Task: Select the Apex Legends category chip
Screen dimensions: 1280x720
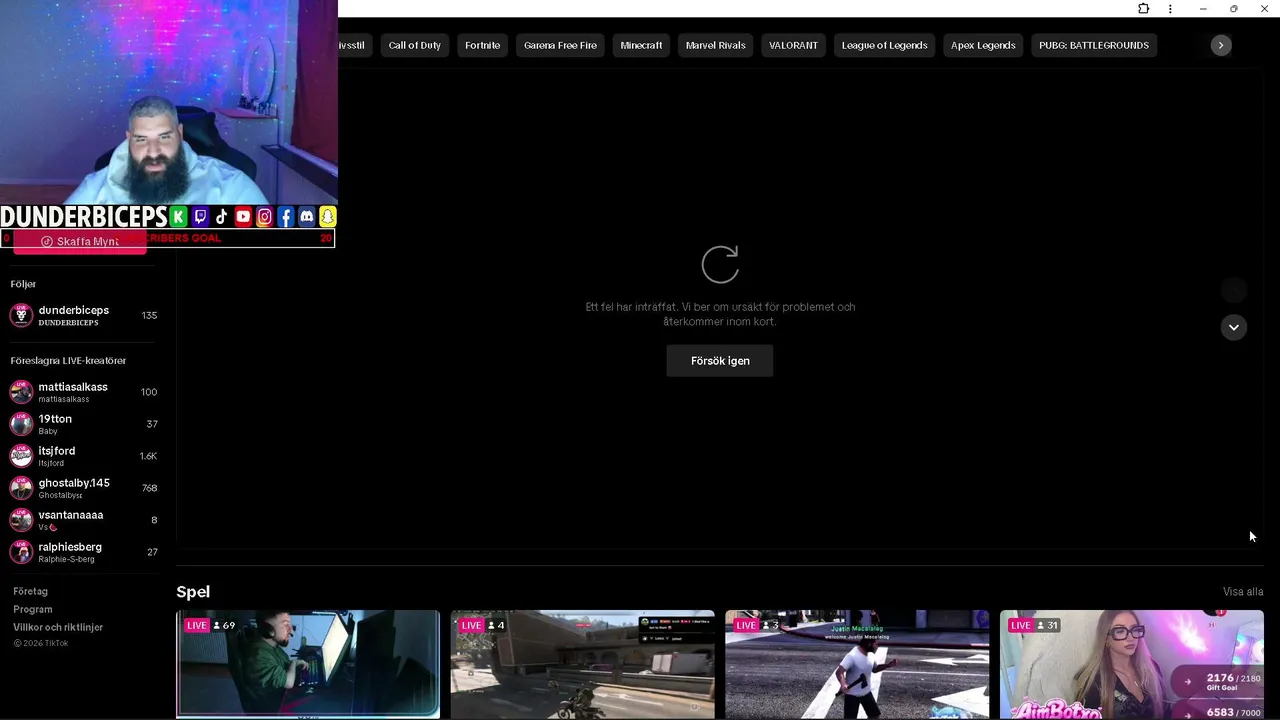Action: pyautogui.click(x=983, y=45)
